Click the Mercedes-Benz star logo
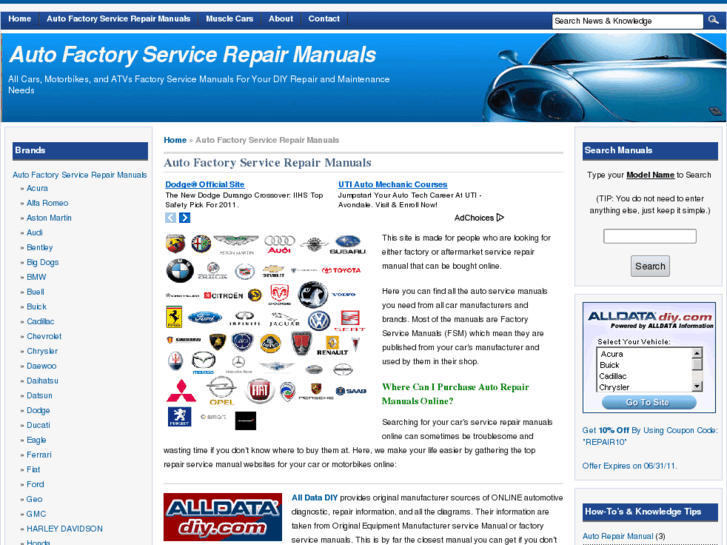The width and height of the screenshot is (727, 545). tap(238, 364)
